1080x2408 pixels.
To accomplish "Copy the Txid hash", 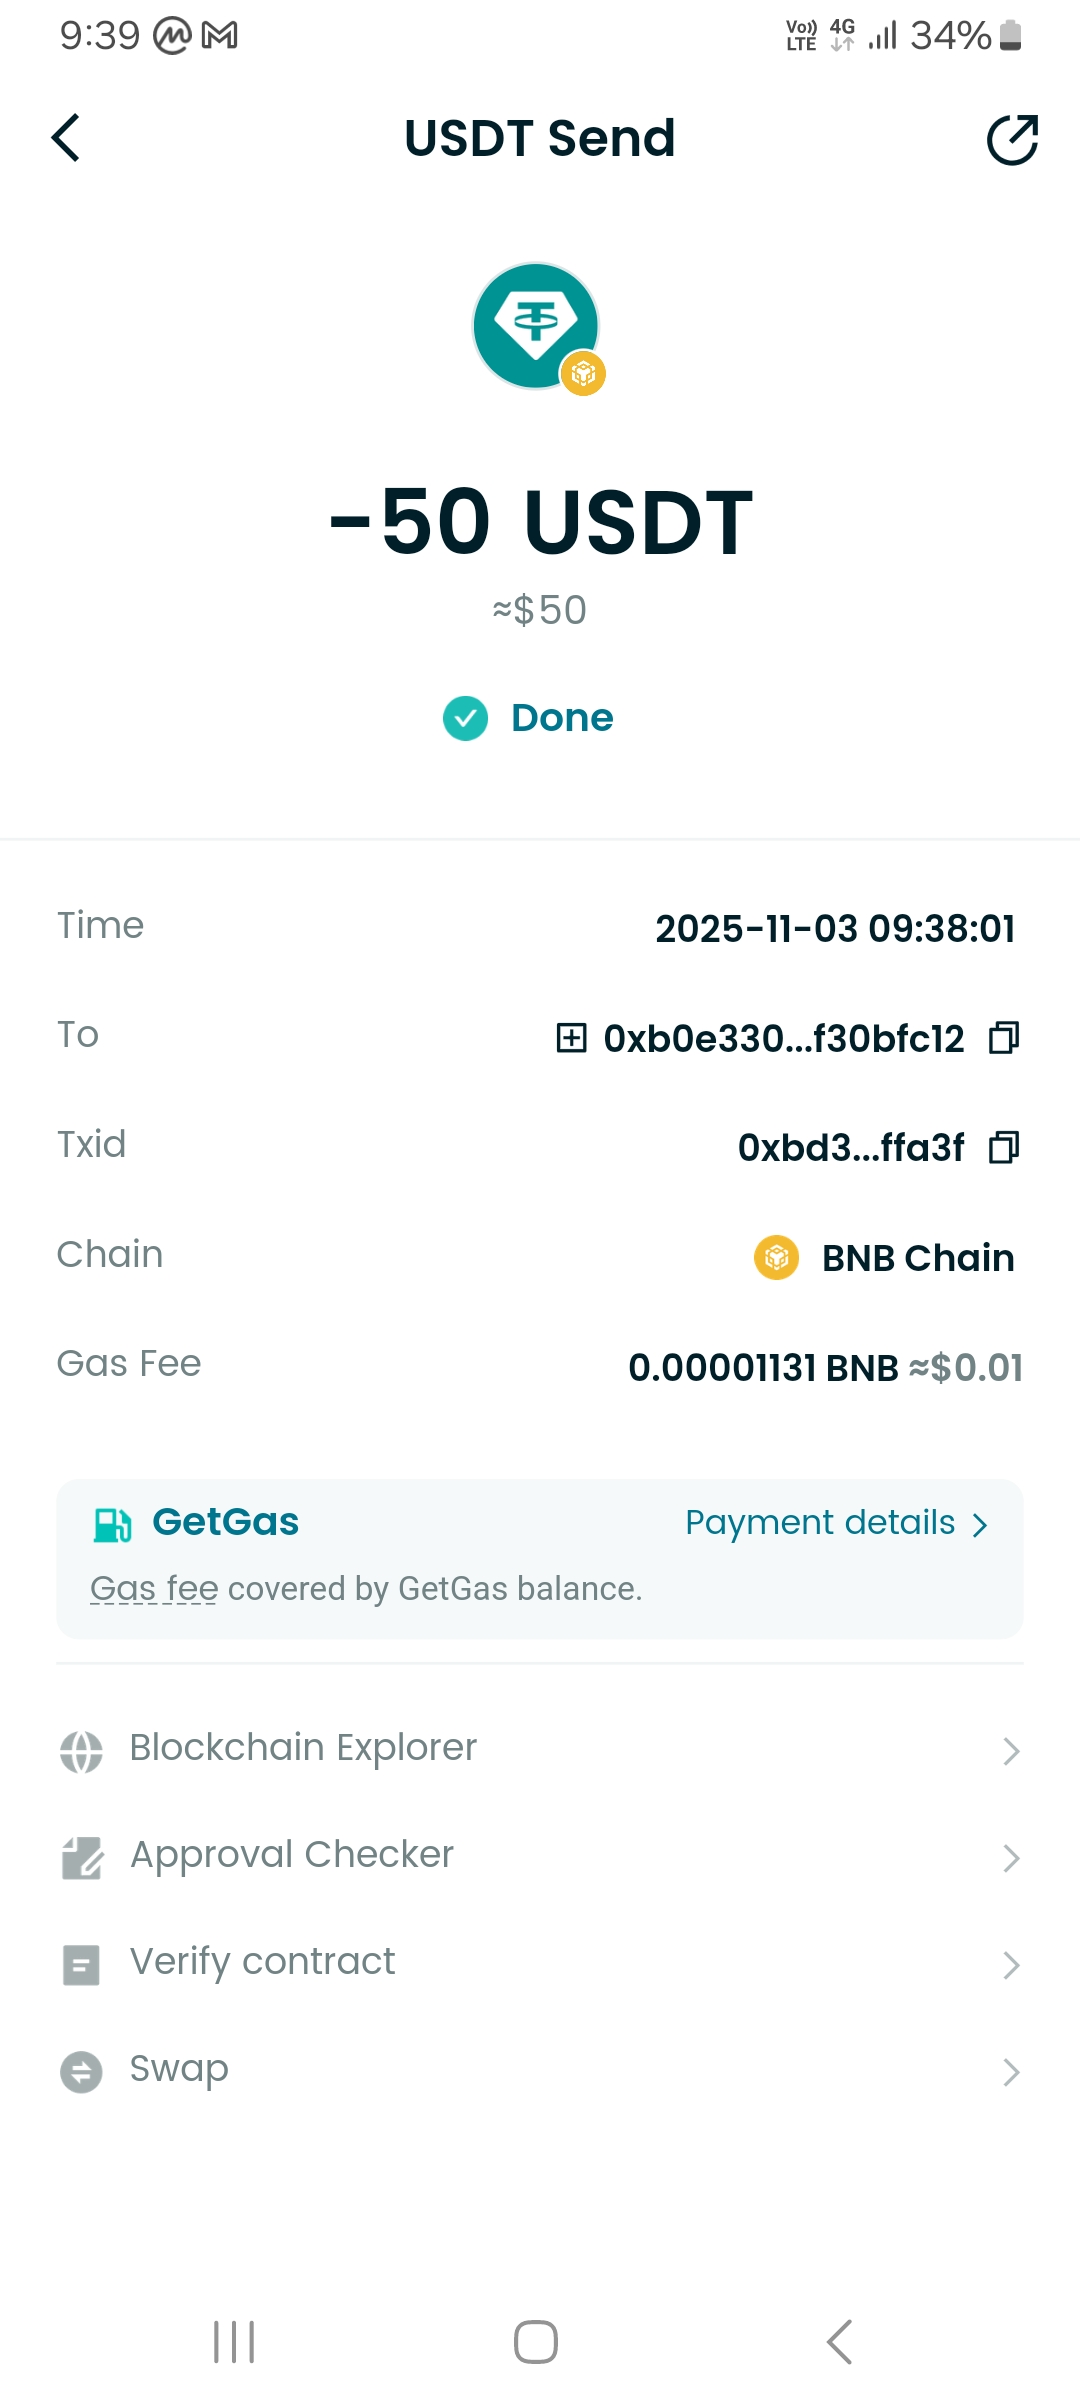I will (x=1004, y=1147).
